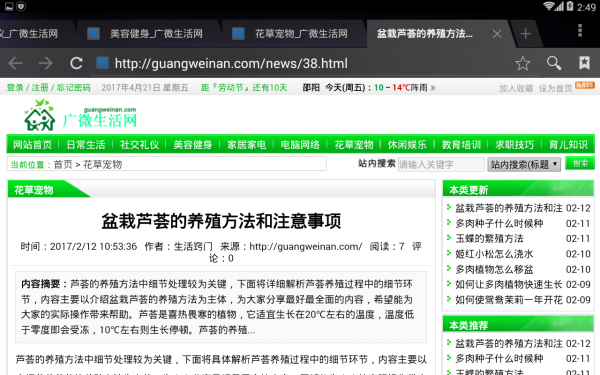This screenshot has width=600, height=375.
Task: Open 休闲娱乐 in the navigation bar
Action: pos(407,145)
